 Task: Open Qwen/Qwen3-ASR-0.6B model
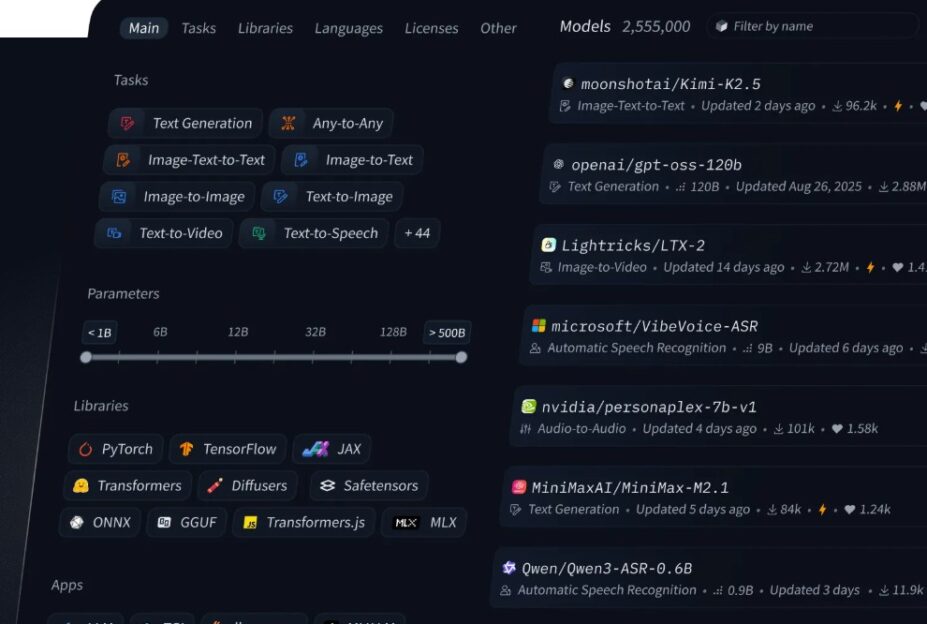(x=607, y=568)
